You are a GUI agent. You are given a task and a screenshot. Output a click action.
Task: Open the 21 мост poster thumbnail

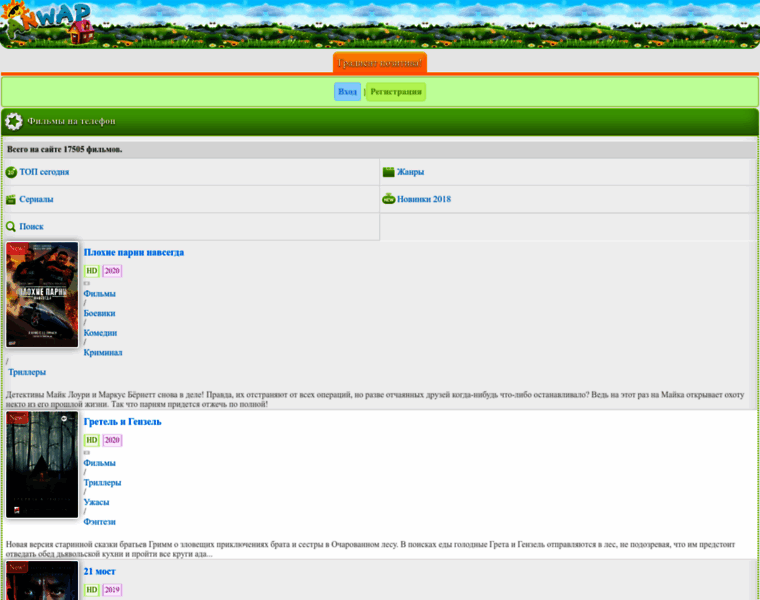coord(42,581)
